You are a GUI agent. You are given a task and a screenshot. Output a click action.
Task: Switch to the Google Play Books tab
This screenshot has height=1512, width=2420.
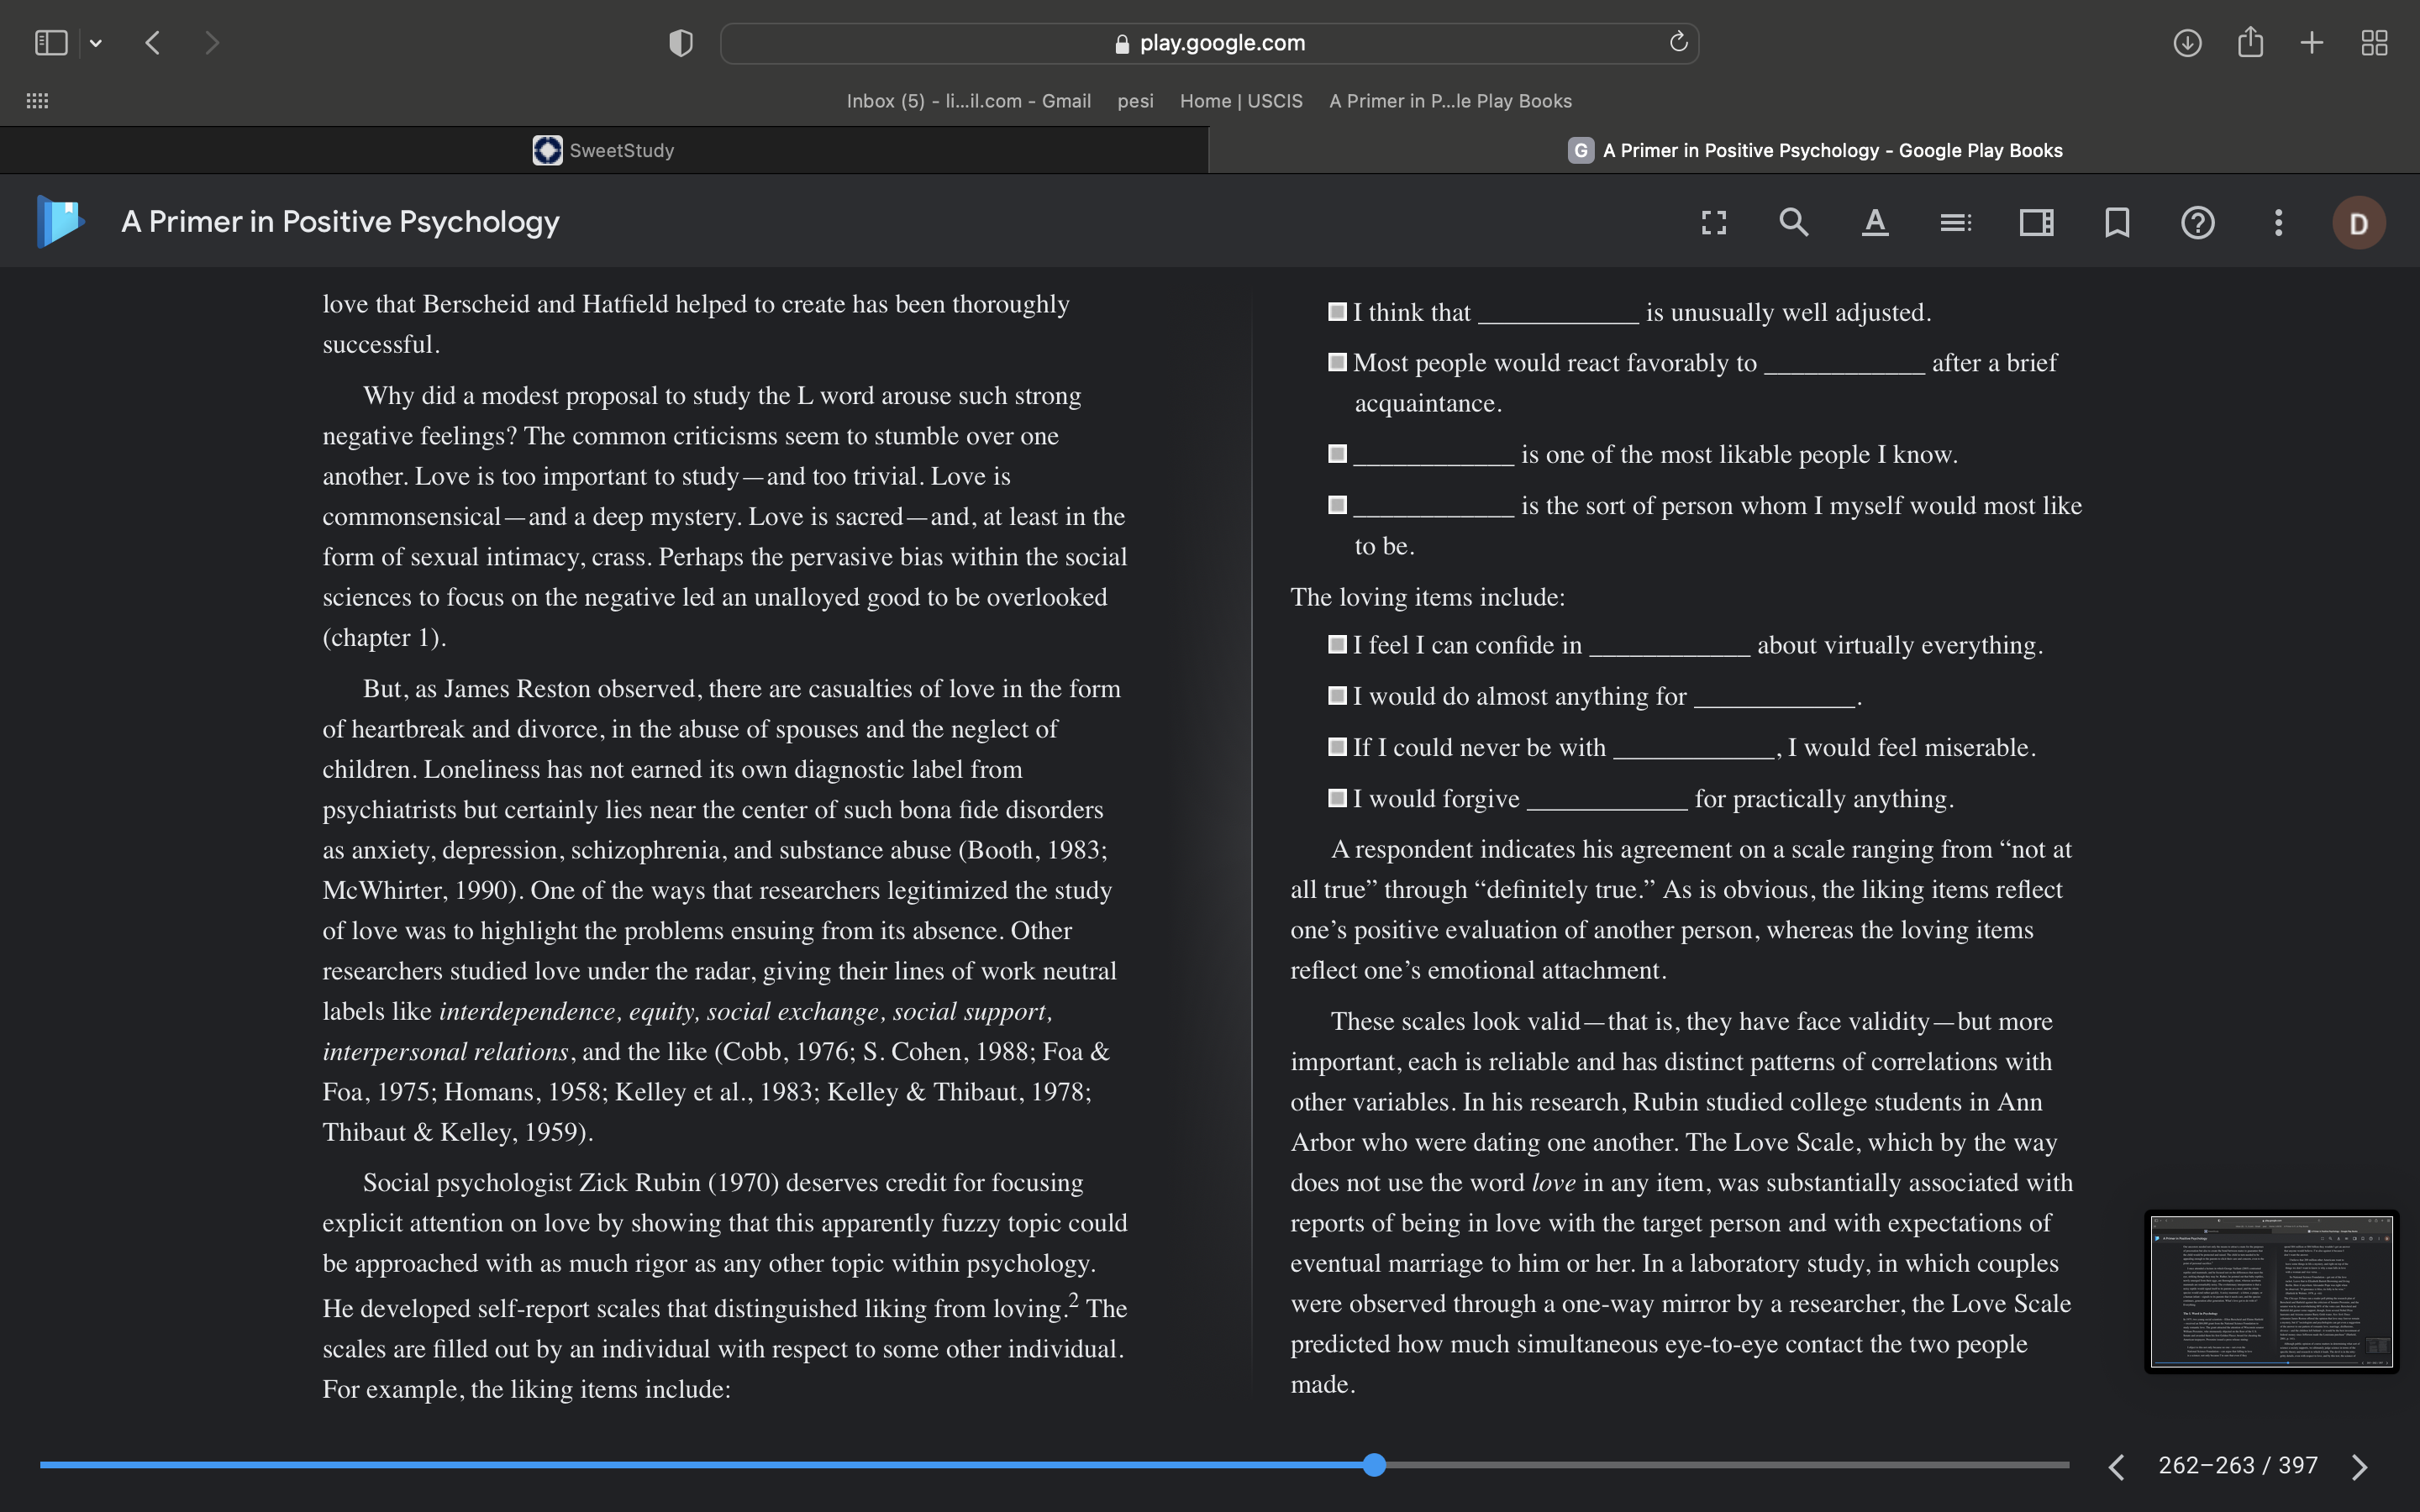pyautogui.click(x=1814, y=150)
